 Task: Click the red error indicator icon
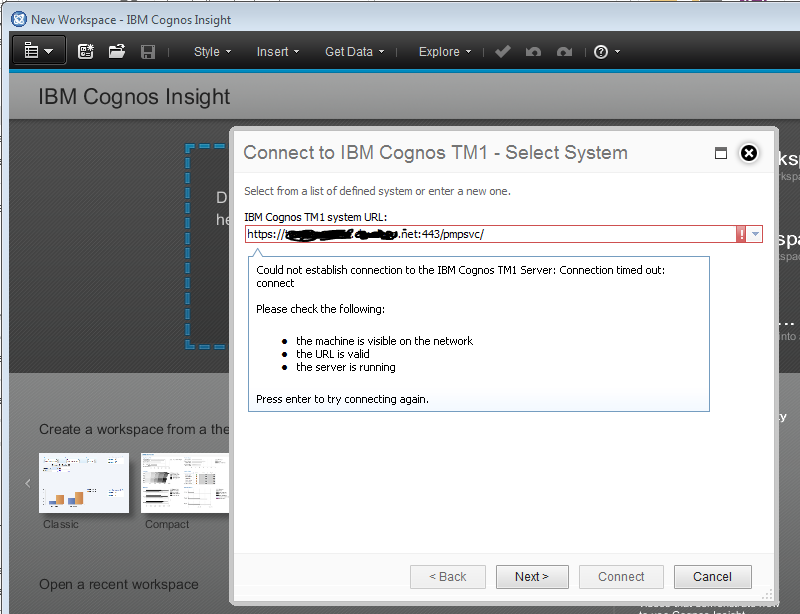coord(741,234)
